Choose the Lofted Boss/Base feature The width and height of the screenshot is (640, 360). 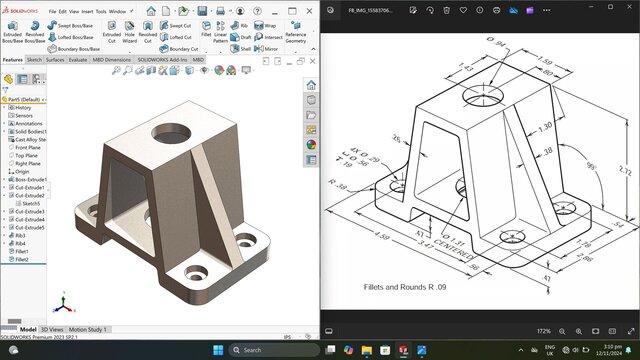tap(70, 37)
